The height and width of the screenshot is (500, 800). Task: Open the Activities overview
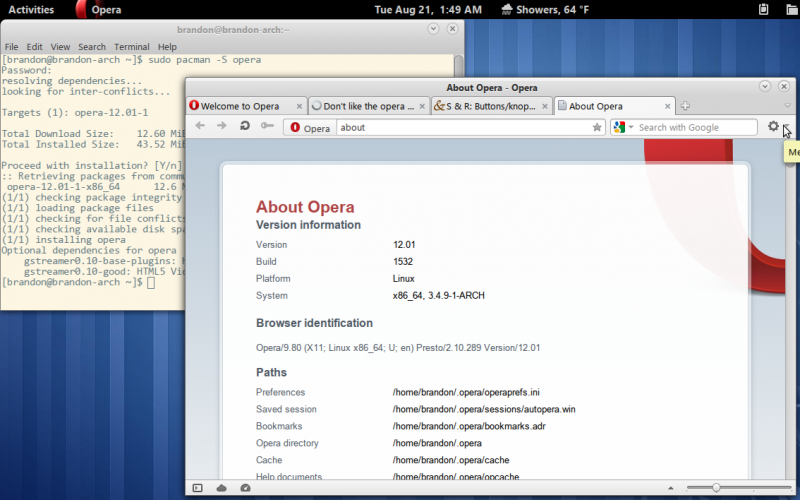point(31,9)
